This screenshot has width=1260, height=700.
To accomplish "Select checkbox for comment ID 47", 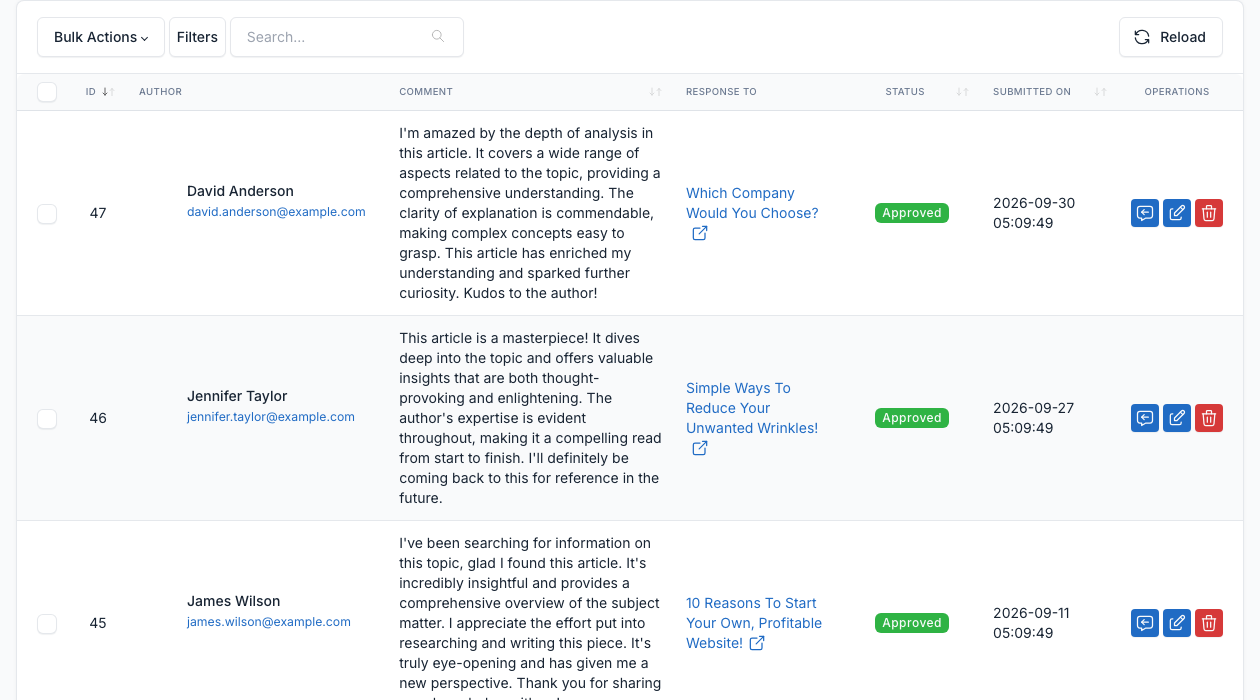I will tap(47, 213).
